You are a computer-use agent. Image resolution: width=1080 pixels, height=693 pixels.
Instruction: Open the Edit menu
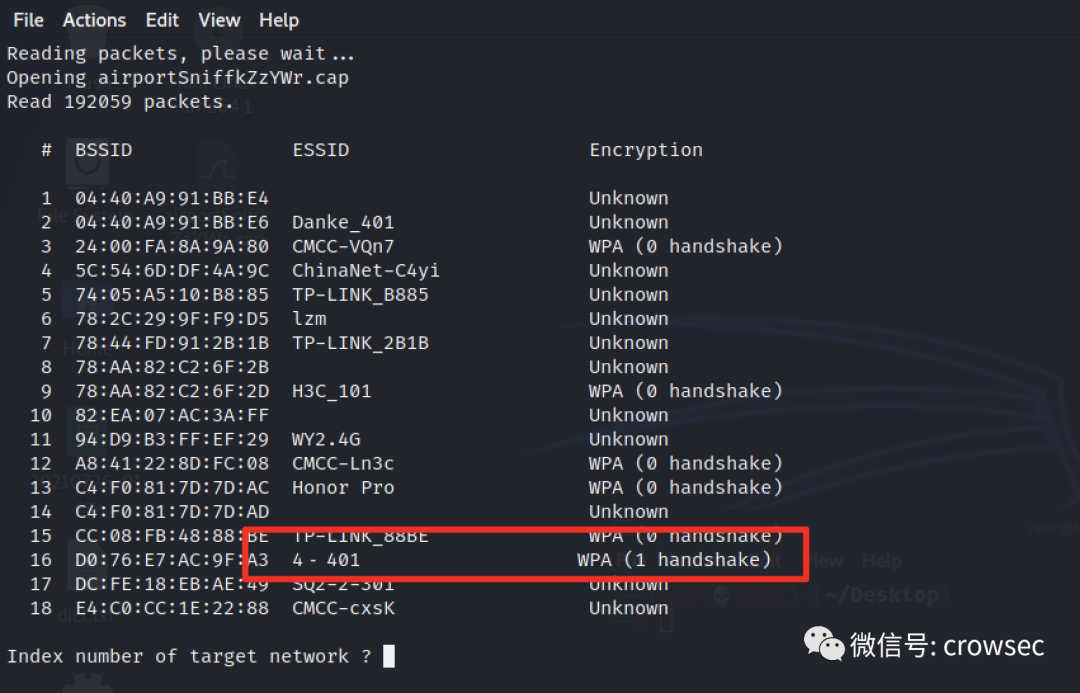coord(162,20)
